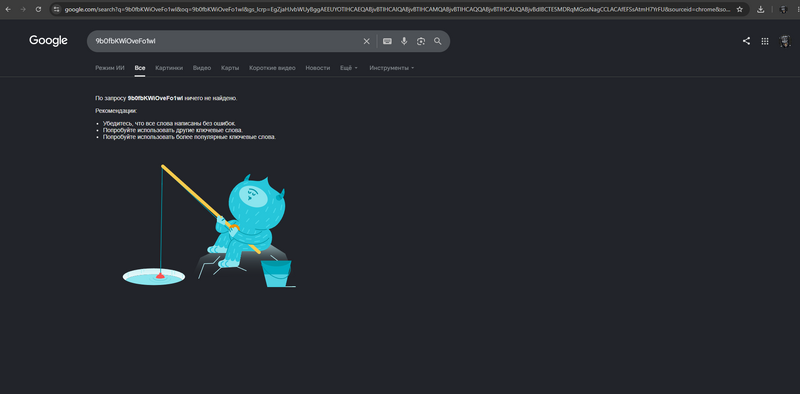Open the on-screen keyboard input tool
This screenshot has height=394, width=800.
[x=387, y=41]
